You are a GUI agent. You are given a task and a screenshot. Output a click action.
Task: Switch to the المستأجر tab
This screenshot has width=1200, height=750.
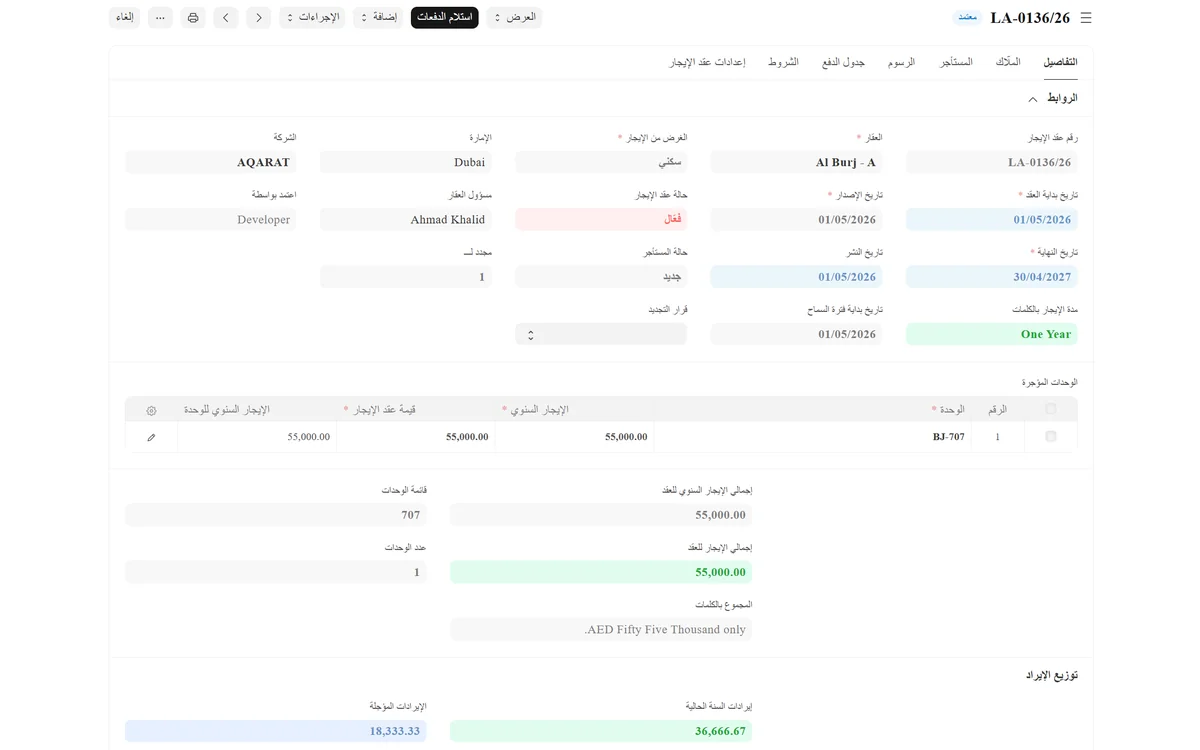[956, 62]
